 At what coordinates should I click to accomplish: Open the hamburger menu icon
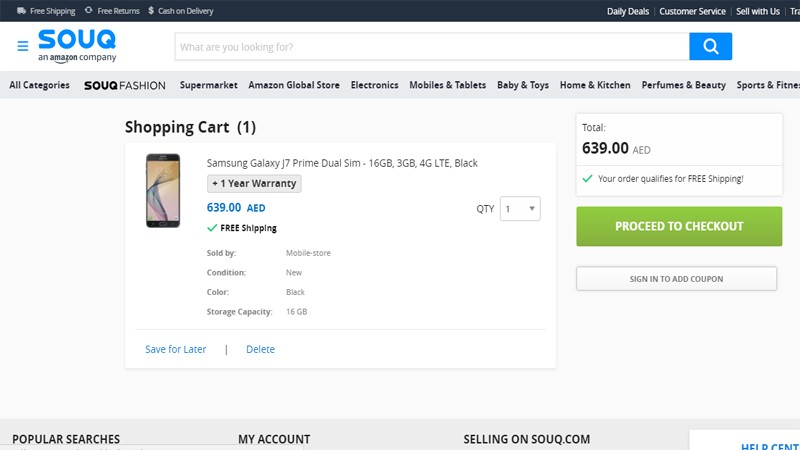click(22, 47)
